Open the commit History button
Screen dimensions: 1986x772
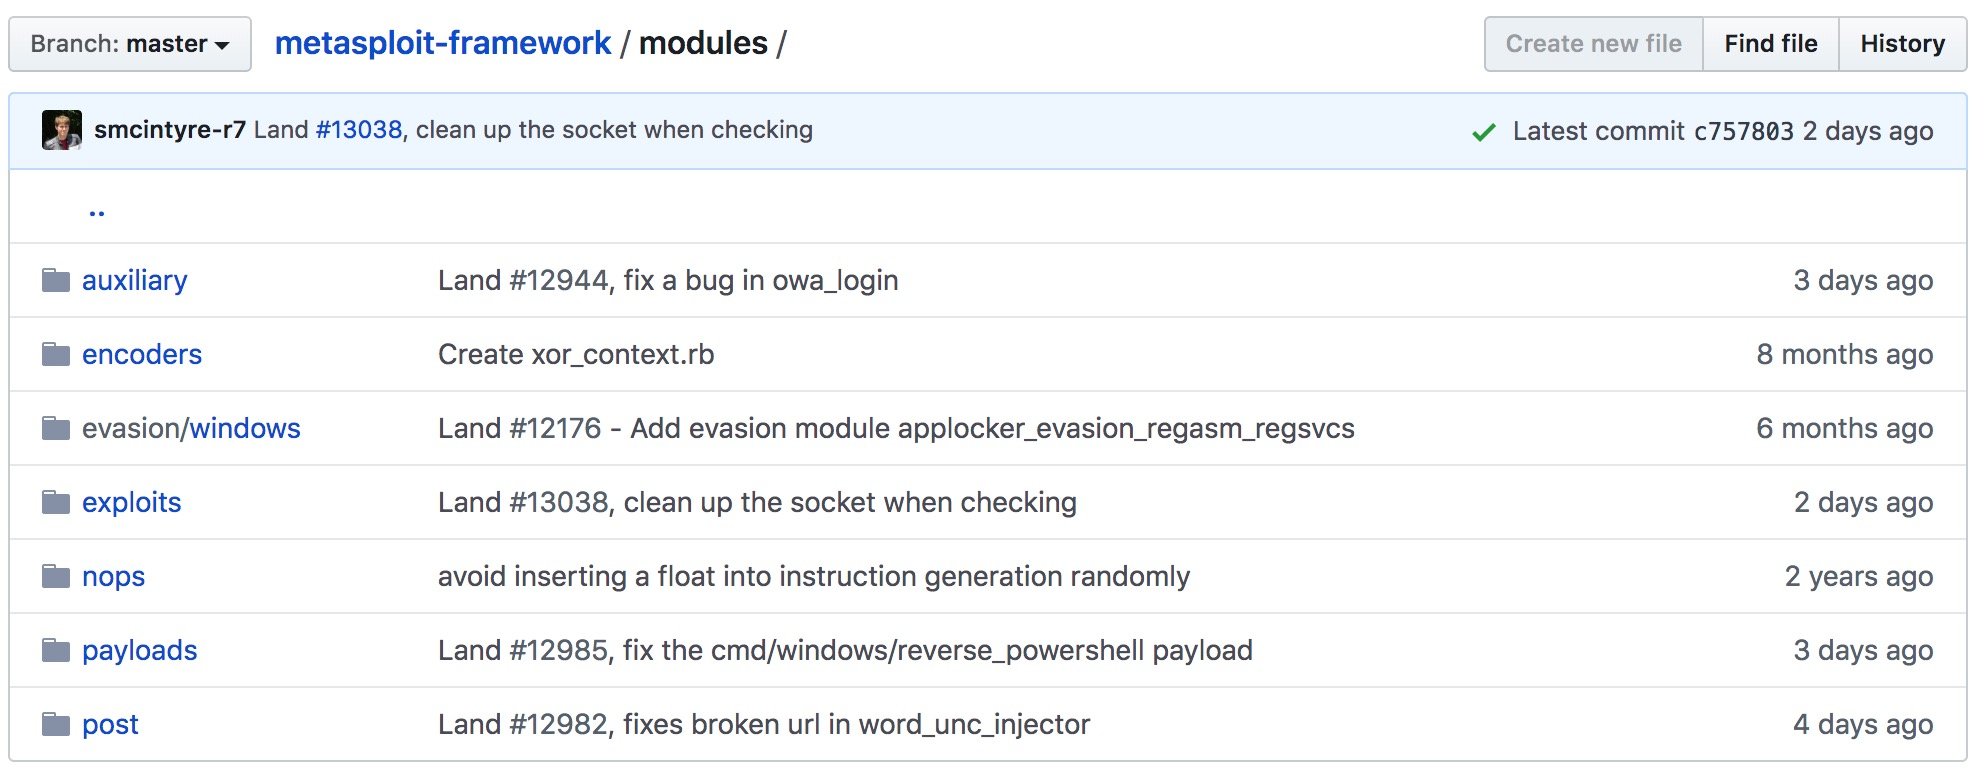click(1902, 44)
